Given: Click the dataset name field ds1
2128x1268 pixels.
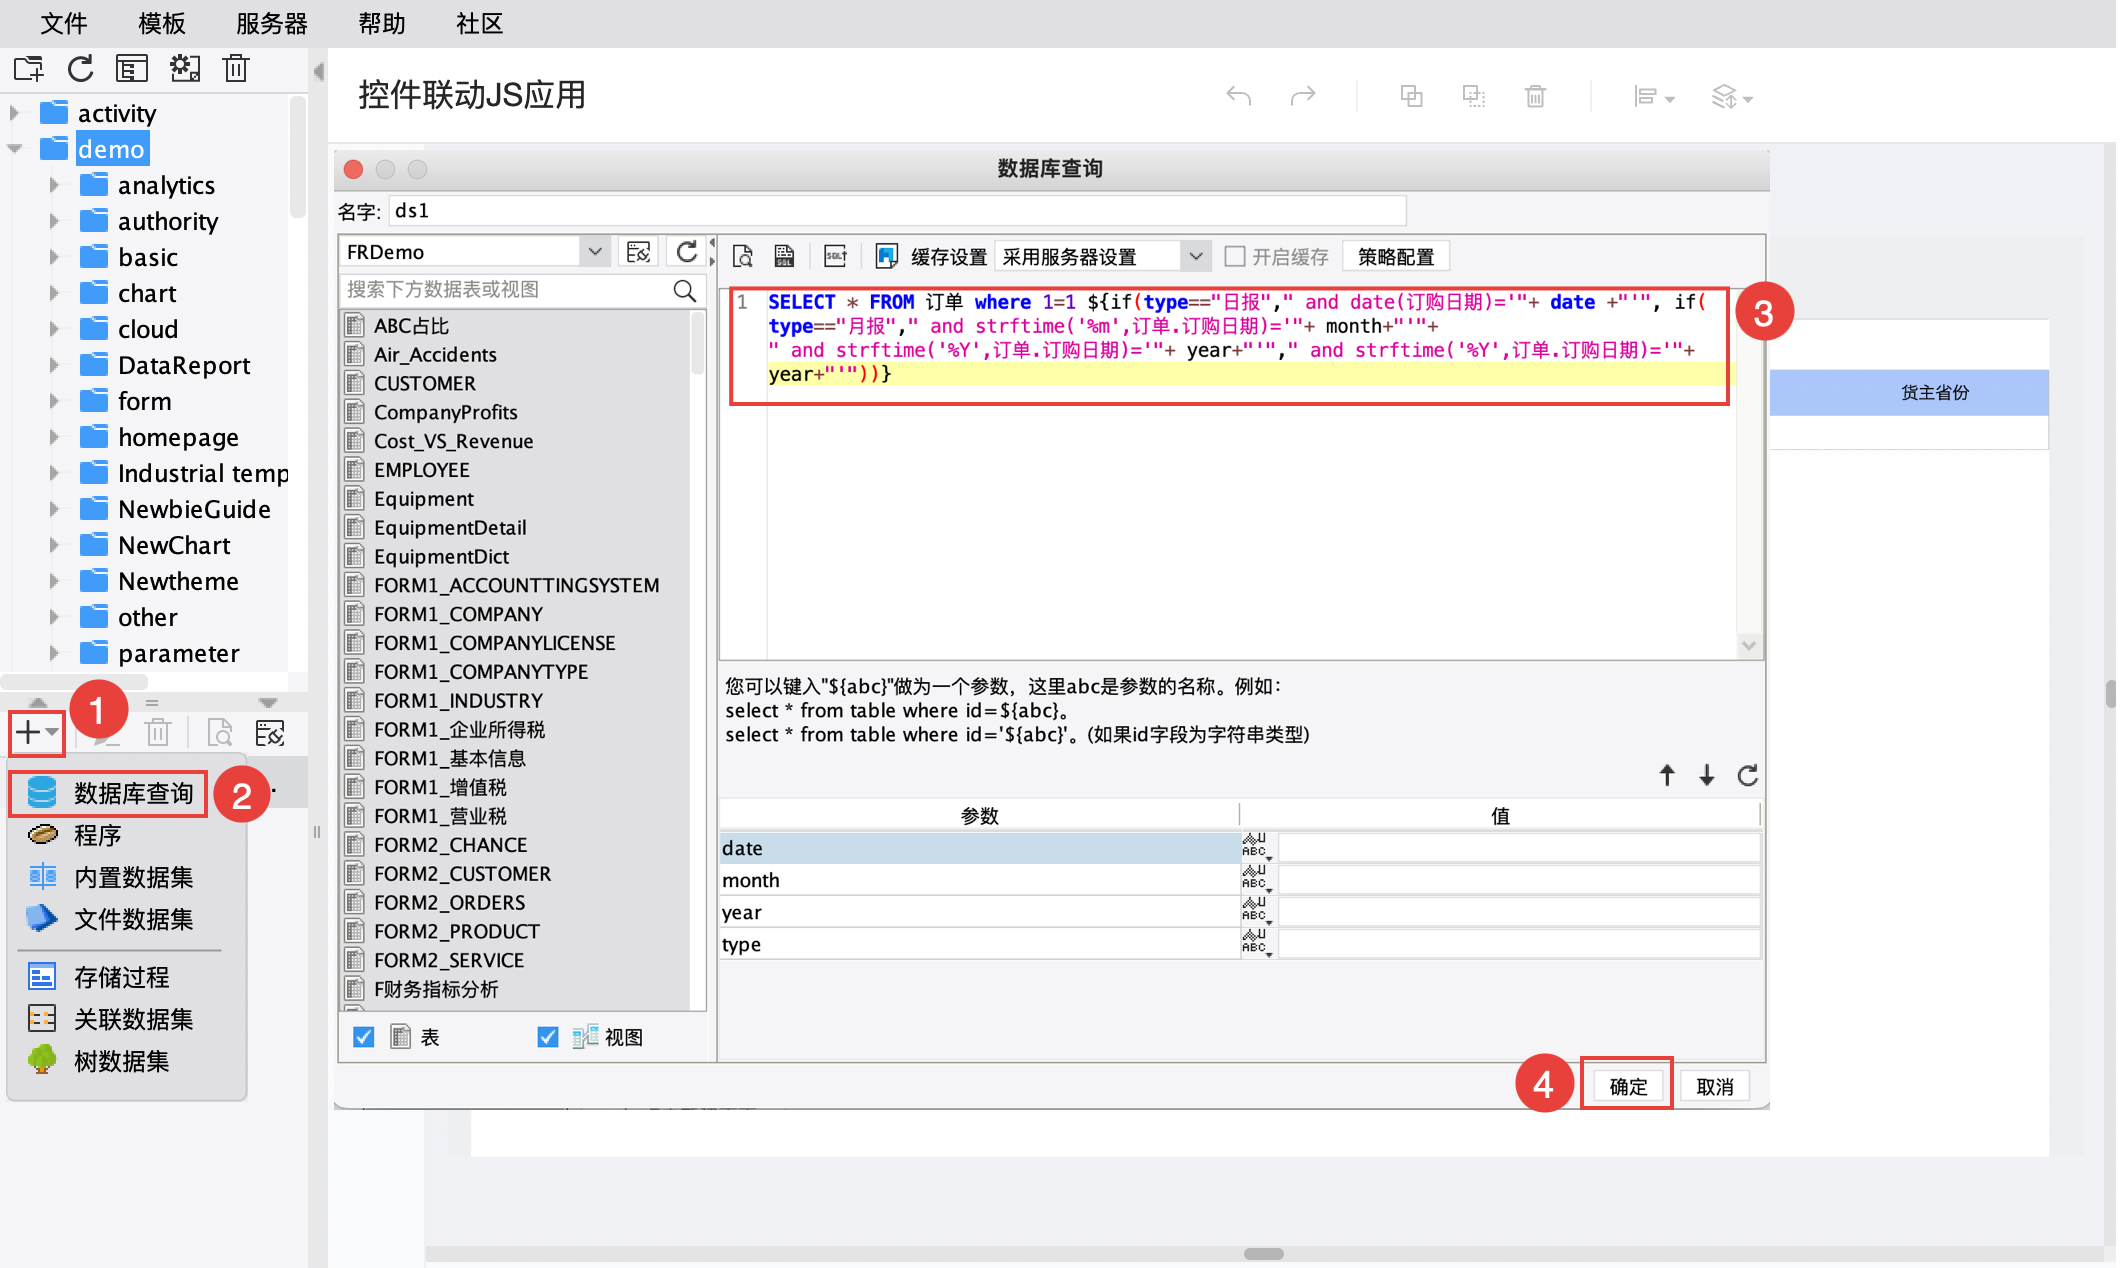Looking at the screenshot, I should pyautogui.click(x=896, y=211).
